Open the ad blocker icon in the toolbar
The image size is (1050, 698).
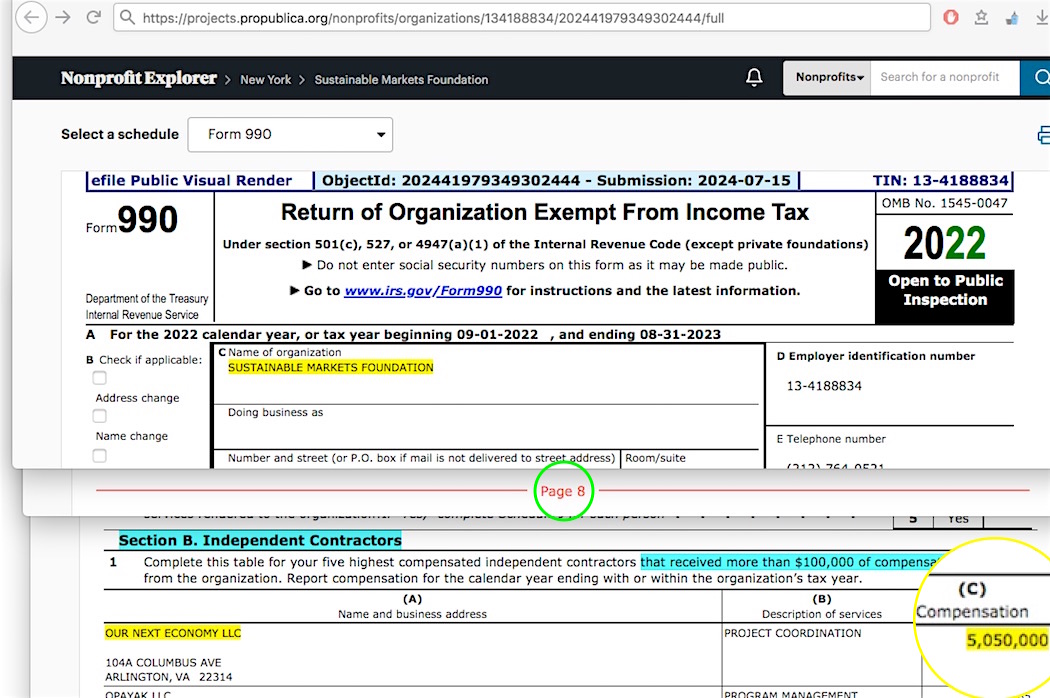tap(950, 17)
